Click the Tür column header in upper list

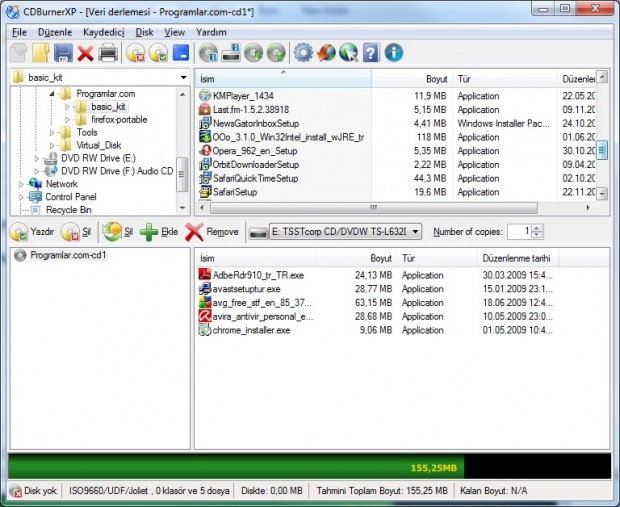pos(505,79)
